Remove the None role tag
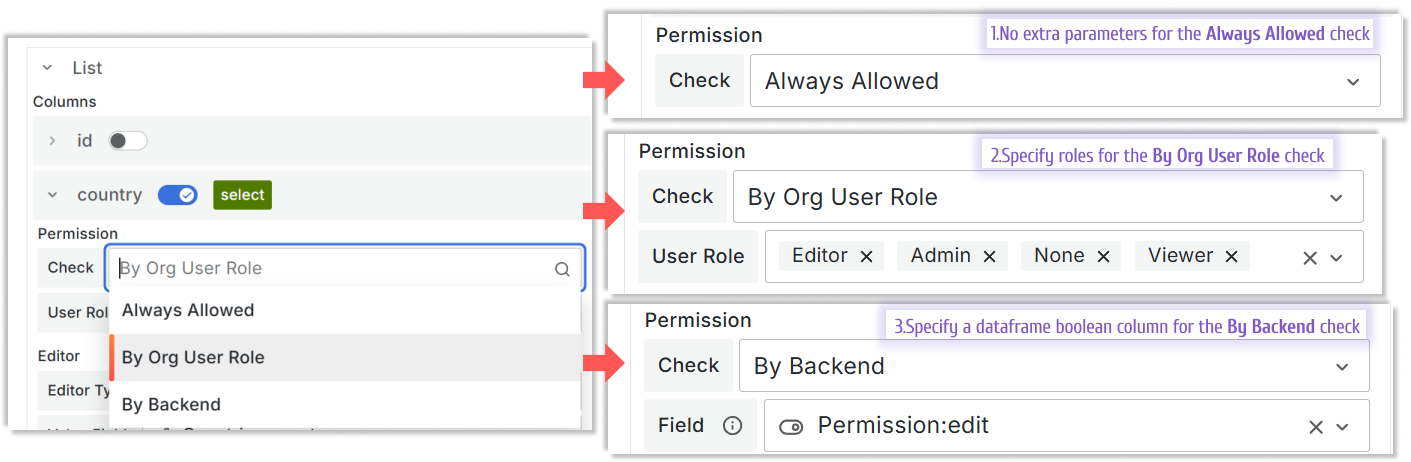The height and width of the screenshot is (462, 1411). (x=1103, y=257)
